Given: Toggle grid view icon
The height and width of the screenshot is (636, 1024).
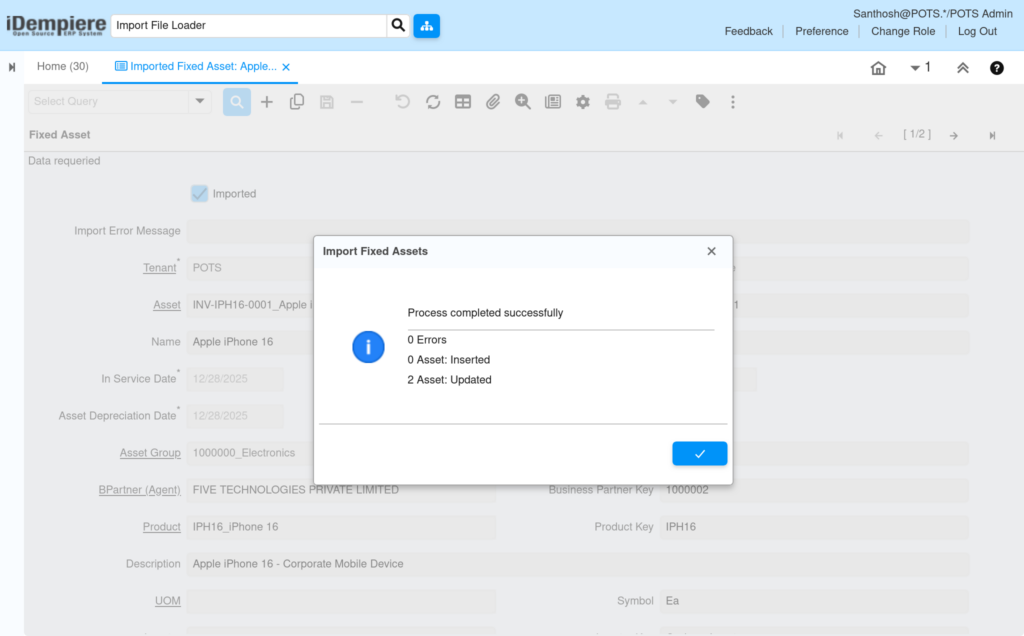Looking at the screenshot, I should [463, 102].
